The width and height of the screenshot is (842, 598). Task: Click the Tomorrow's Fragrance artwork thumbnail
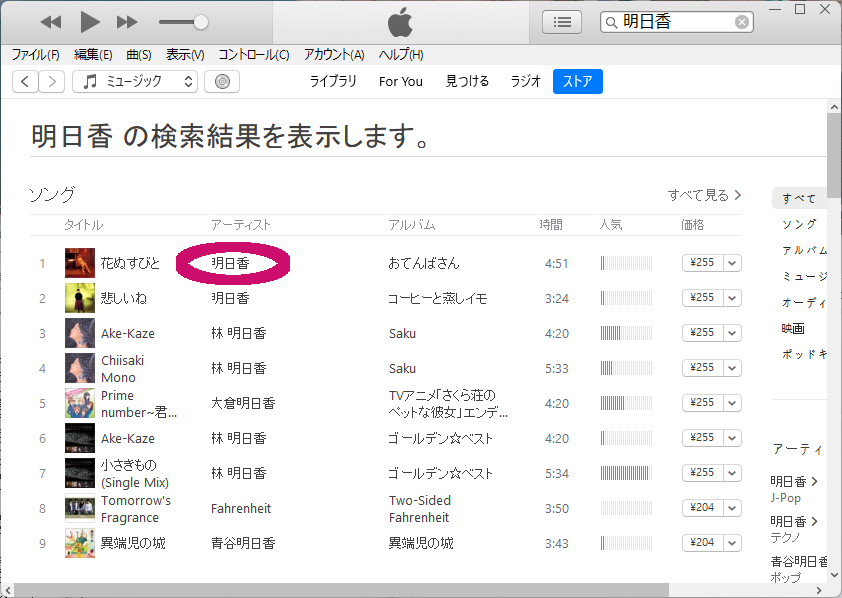pyautogui.click(x=80, y=508)
